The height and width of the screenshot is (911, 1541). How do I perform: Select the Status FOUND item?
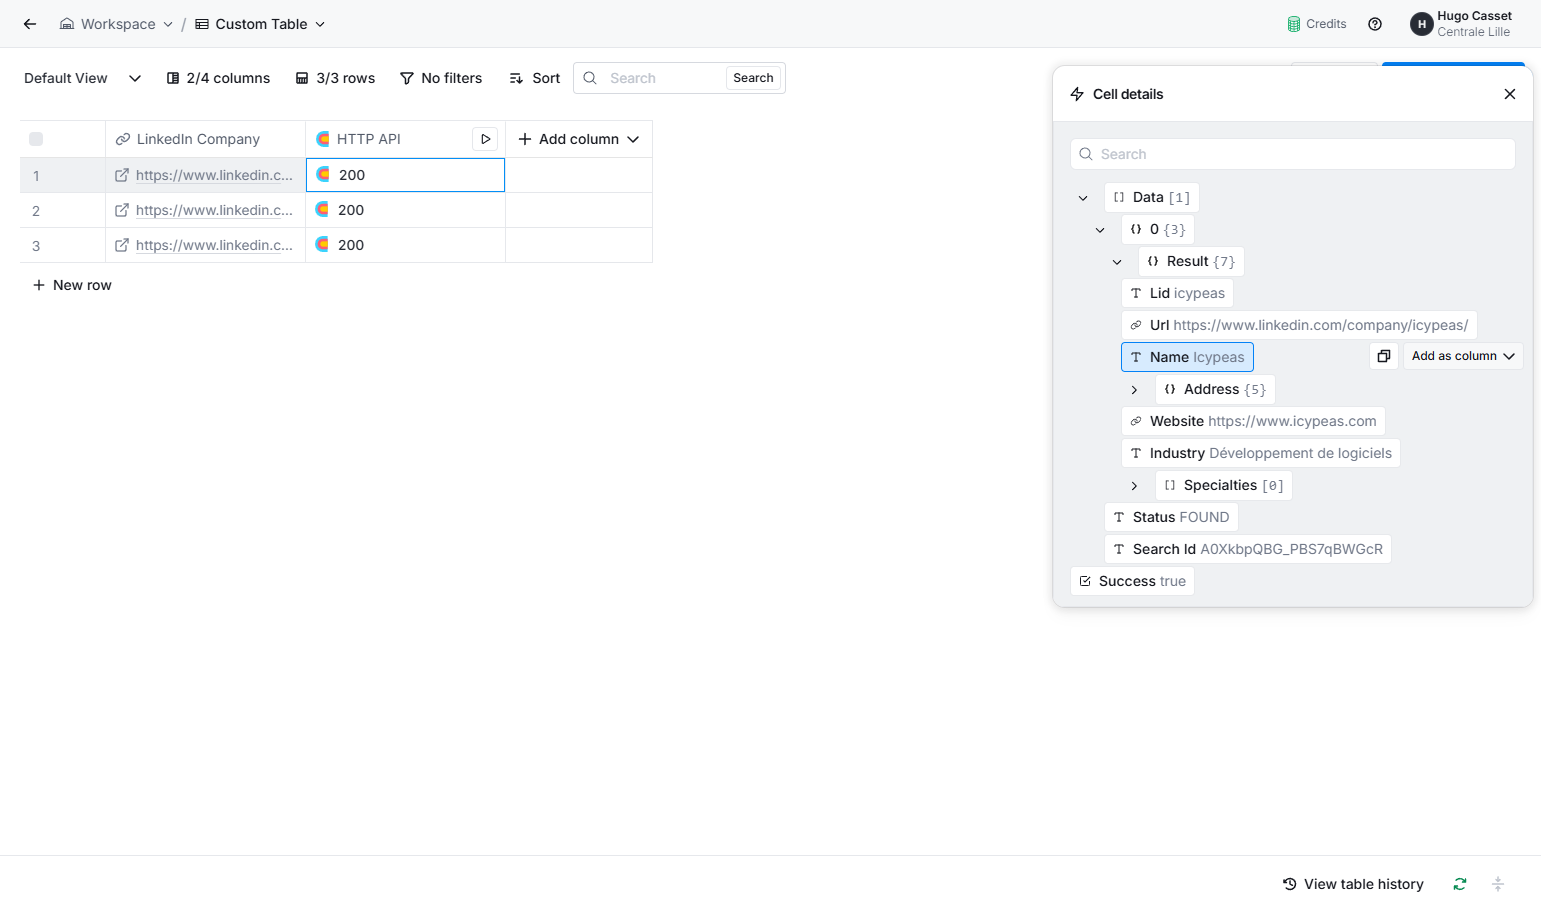[x=1171, y=517]
